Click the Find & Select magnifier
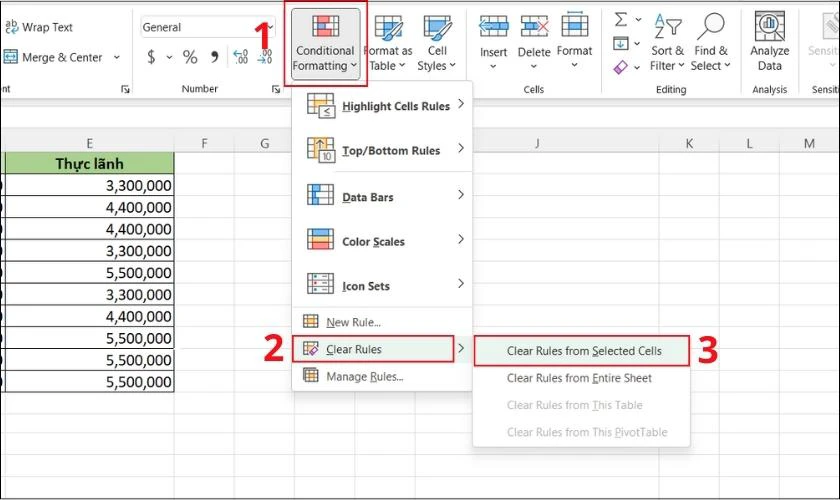Image resolution: width=840 pixels, height=500 pixels. [711, 30]
